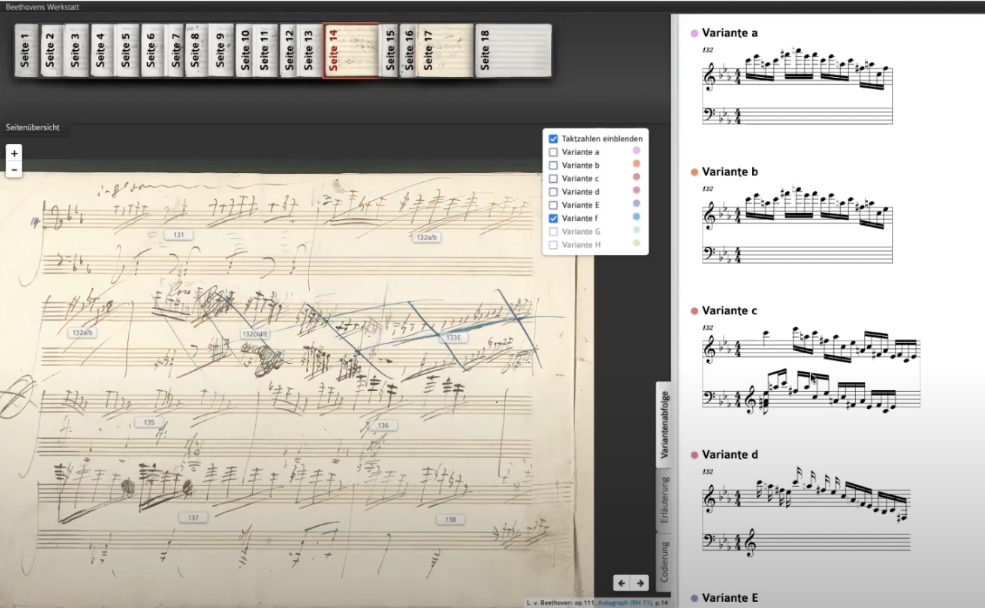This screenshot has height=608, width=985.
Task: Click the Variante c rendered score
Action: pyautogui.click(x=811, y=371)
